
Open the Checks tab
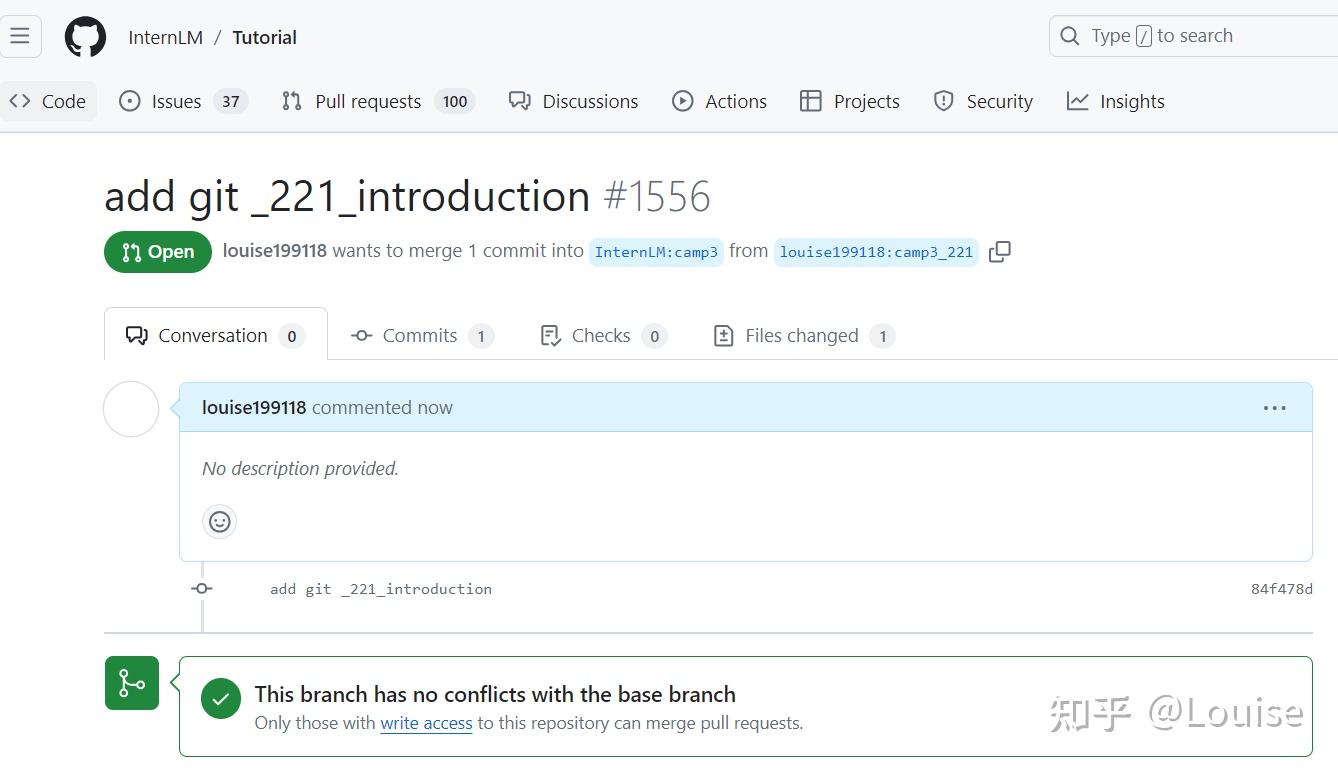coord(601,335)
